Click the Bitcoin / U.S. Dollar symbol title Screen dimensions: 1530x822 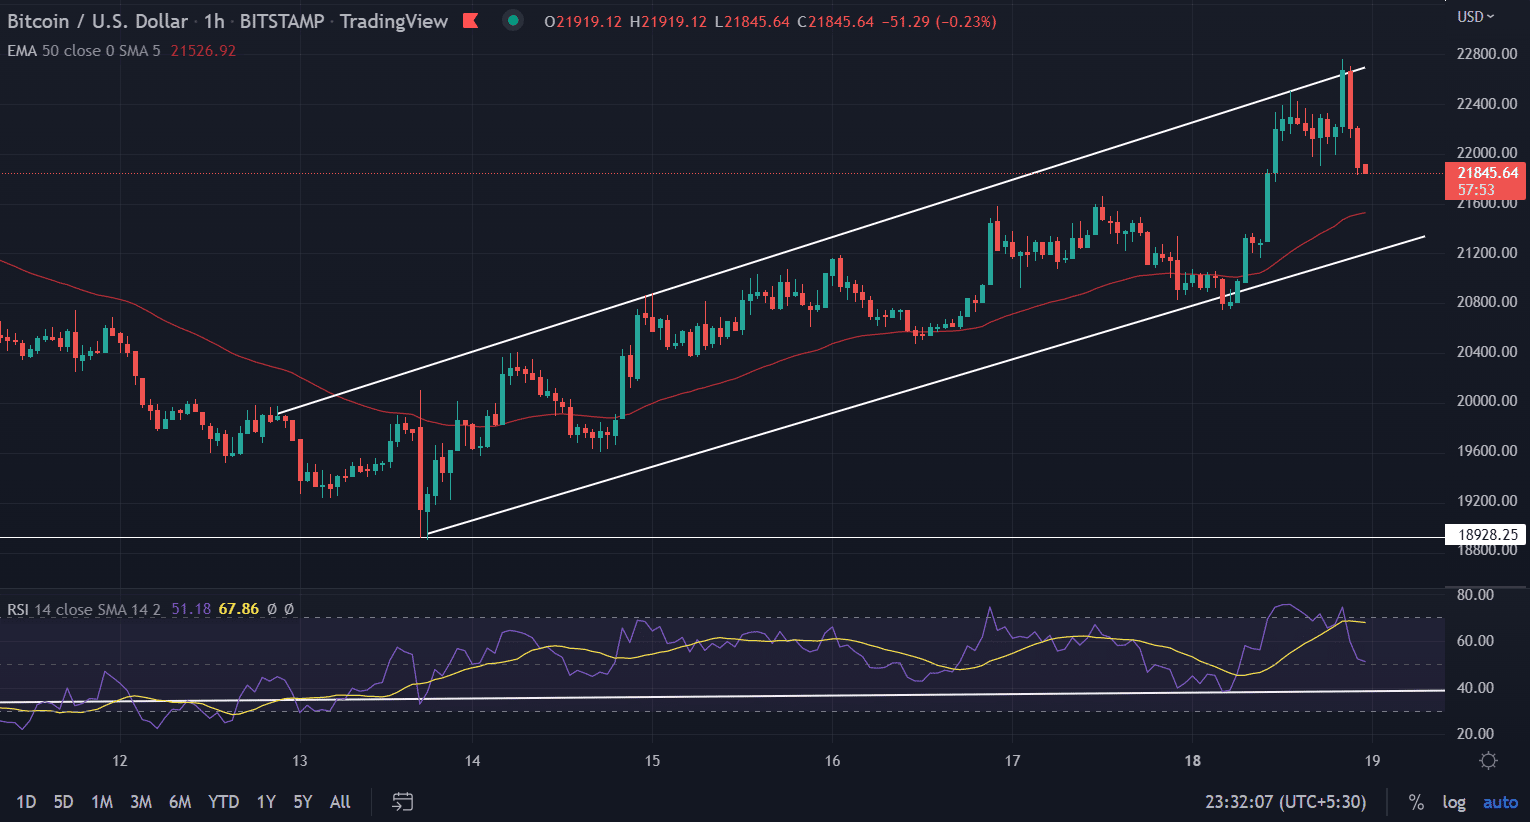98,21
